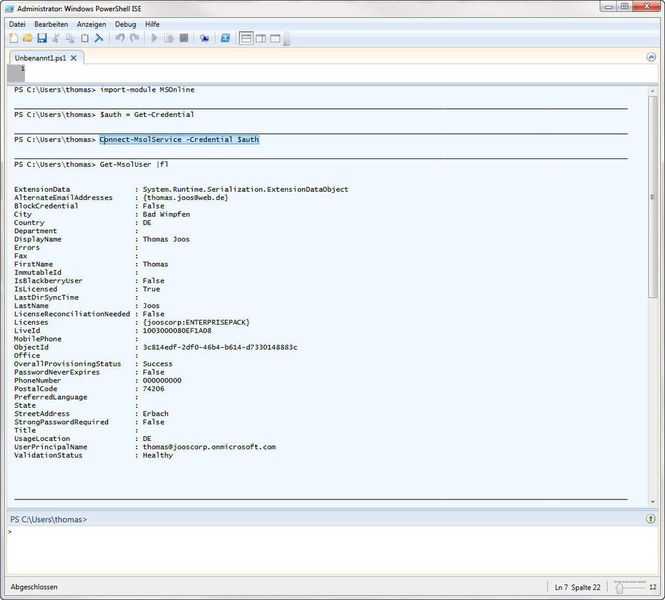Save the script with the floppy disk icon
This screenshot has height=600, width=665.
[42, 39]
